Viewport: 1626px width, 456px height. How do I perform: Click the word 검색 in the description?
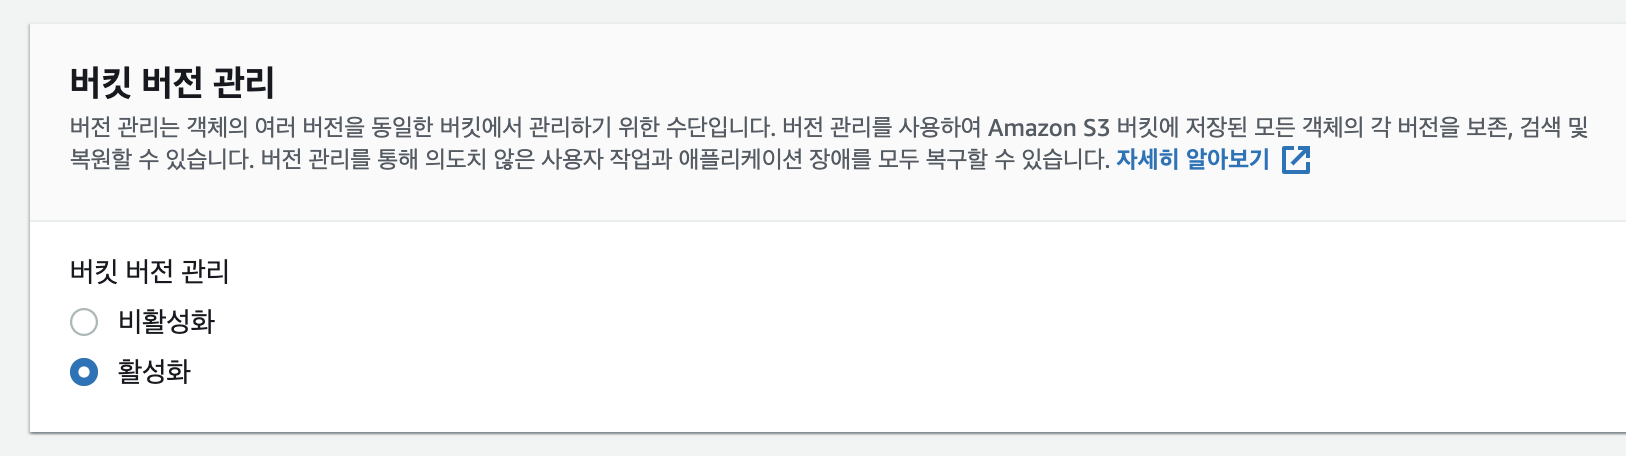tap(1539, 128)
